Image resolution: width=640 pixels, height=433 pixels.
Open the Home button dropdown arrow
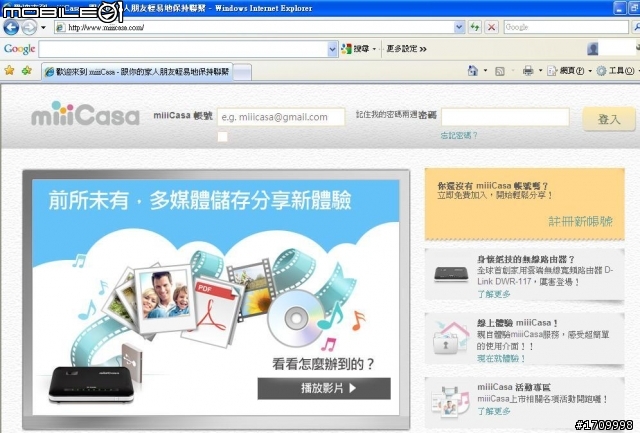point(485,71)
